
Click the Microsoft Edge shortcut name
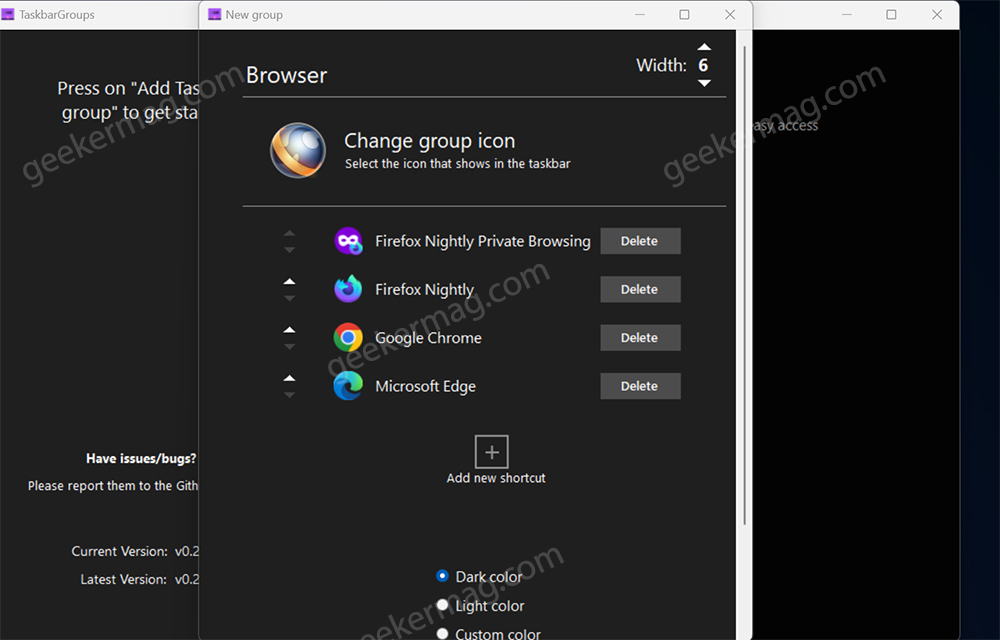pyautogui.click(x=425, y=386)
